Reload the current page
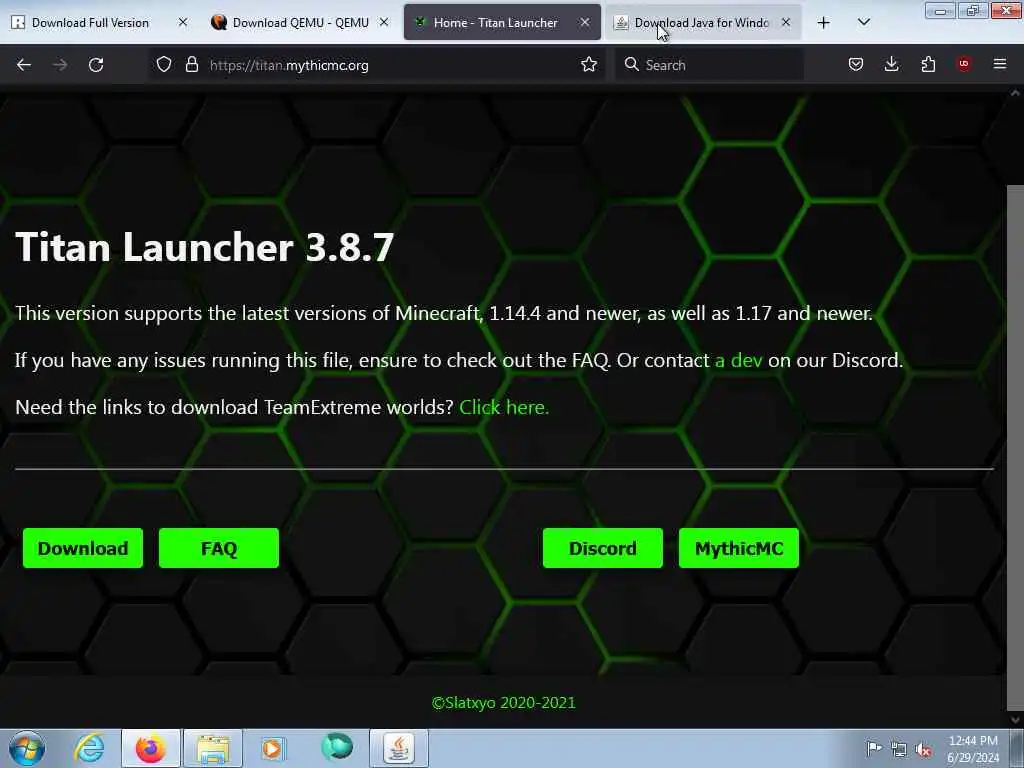 pos(96,65)
